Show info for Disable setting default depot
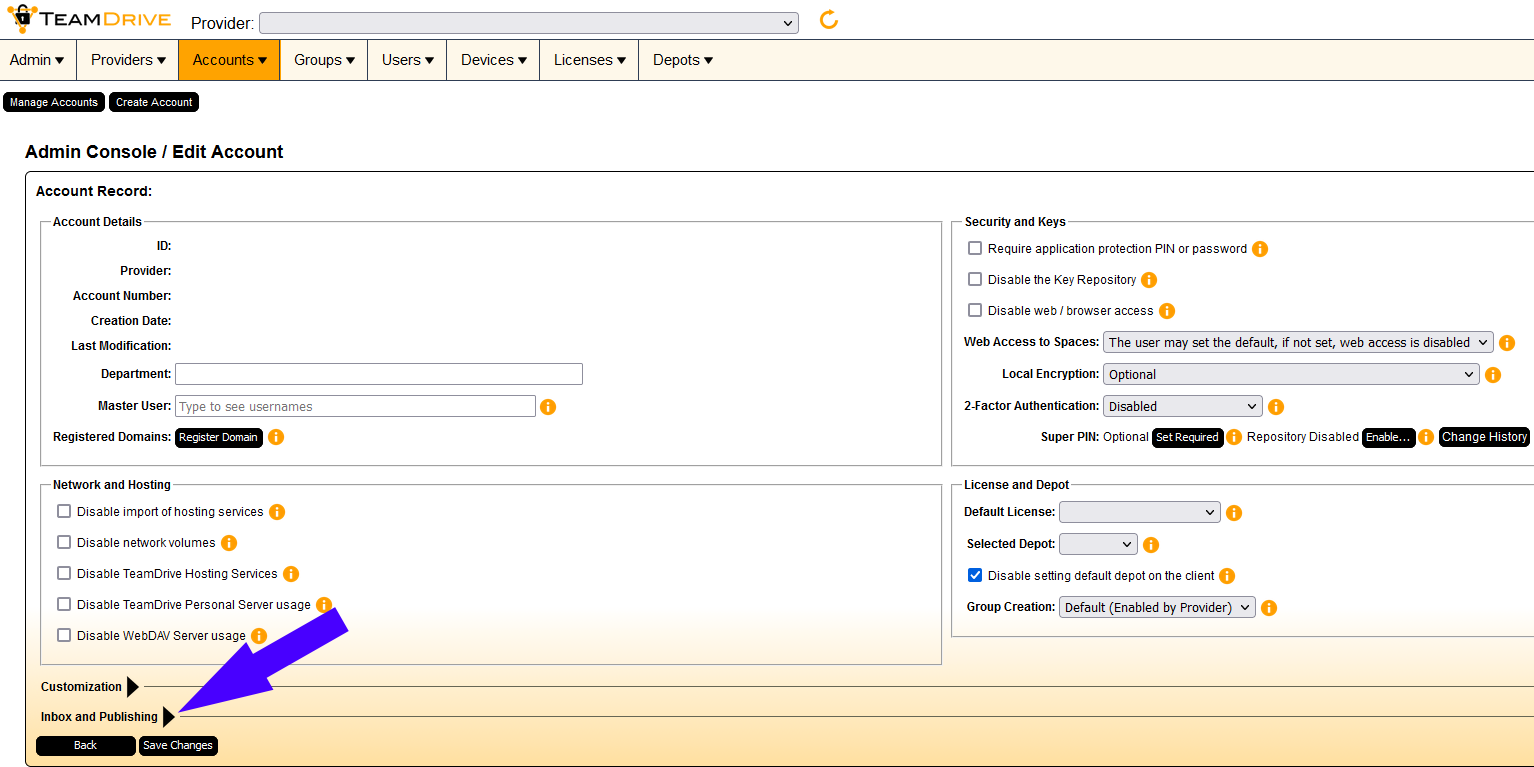This screenshot has width=1534, height=767. [x=1227, y=576]
